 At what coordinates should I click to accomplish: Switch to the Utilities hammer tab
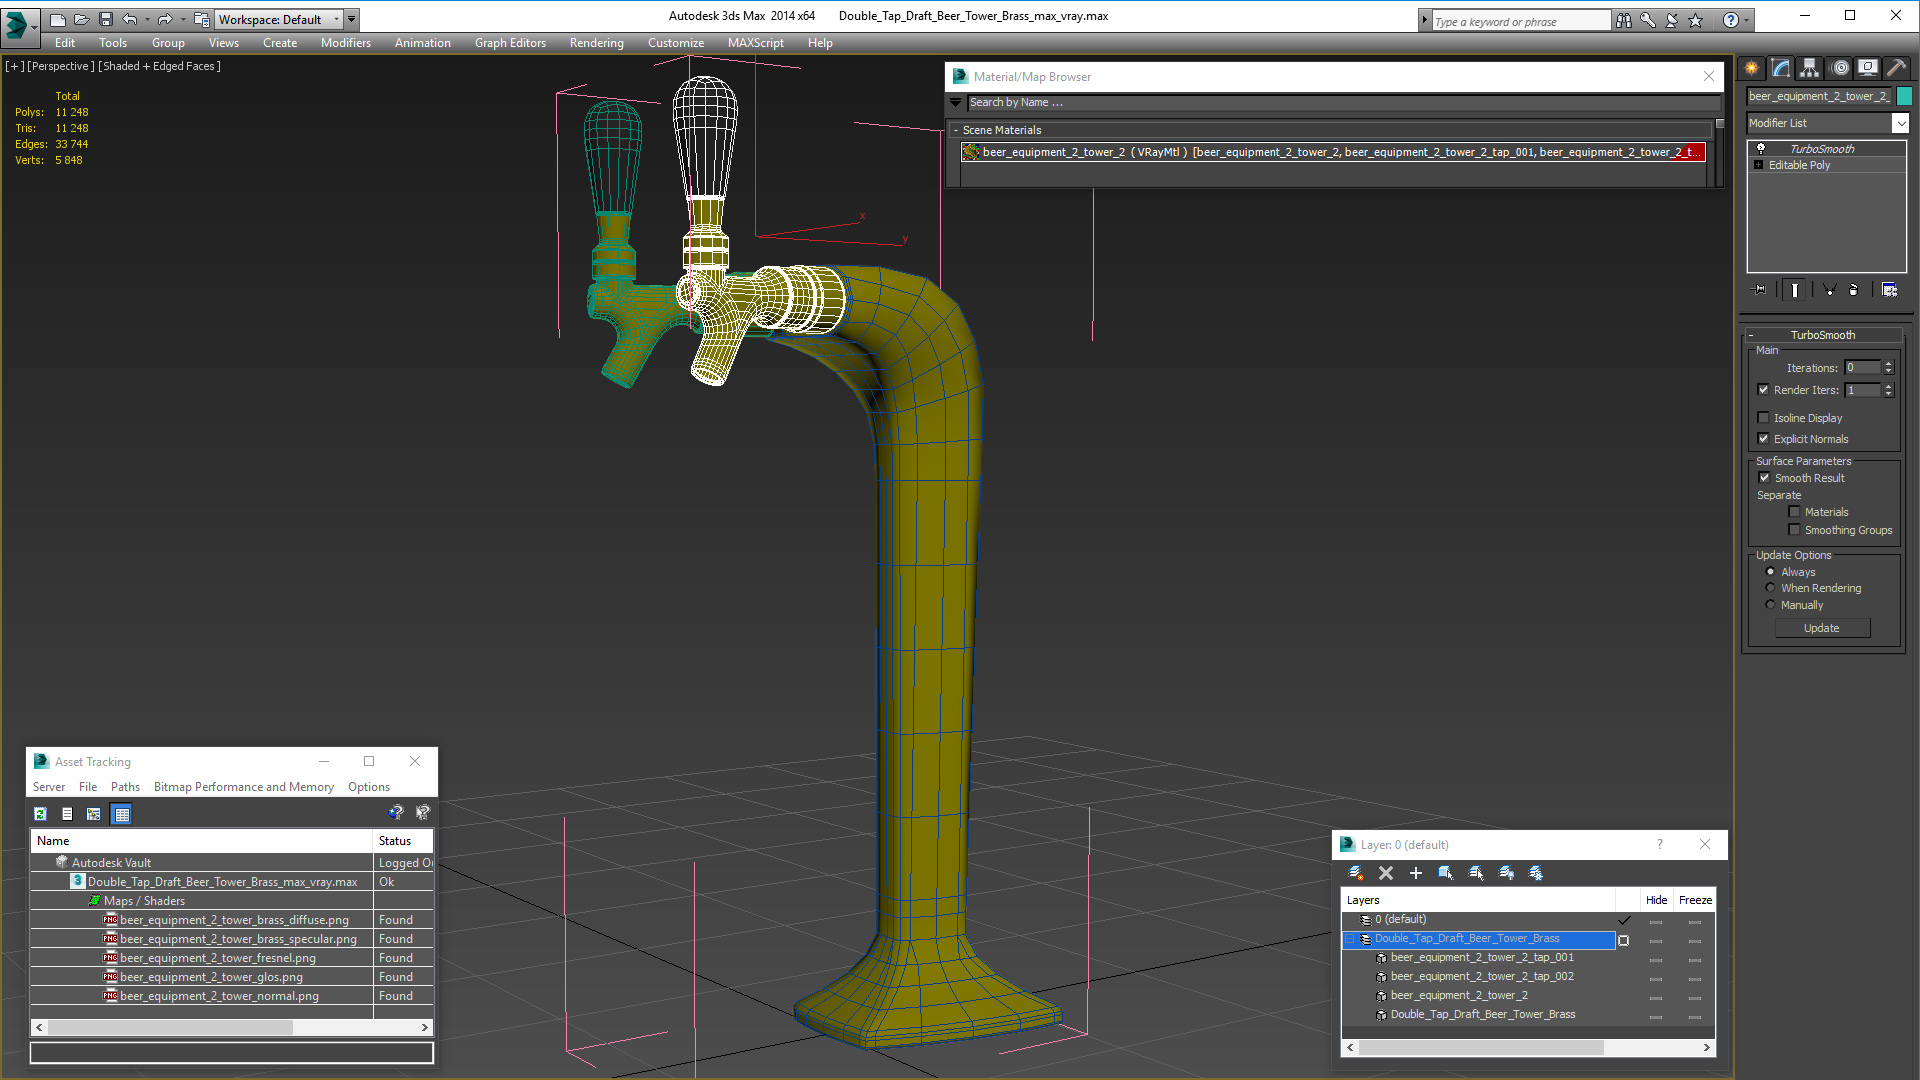click(1896, 68)
